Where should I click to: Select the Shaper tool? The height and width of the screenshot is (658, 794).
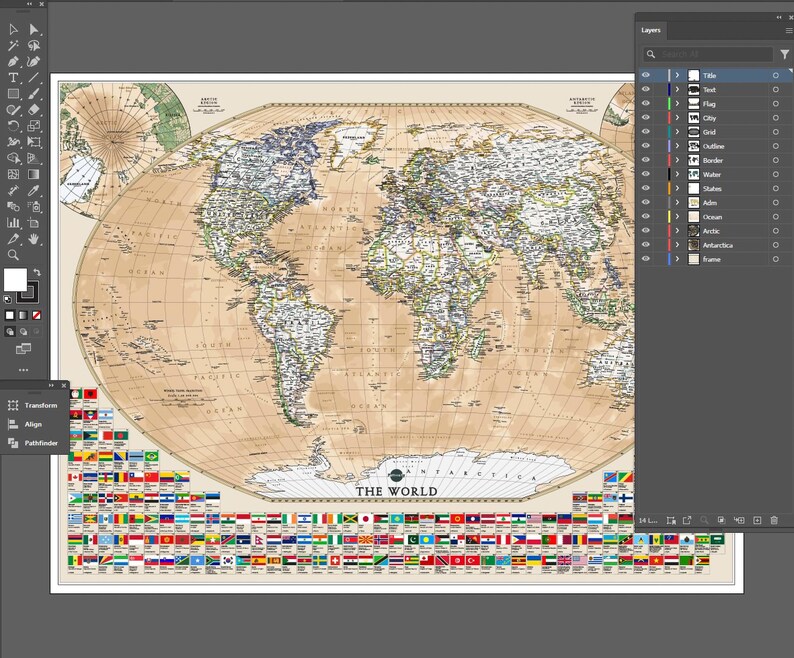(x=13, y=110)
